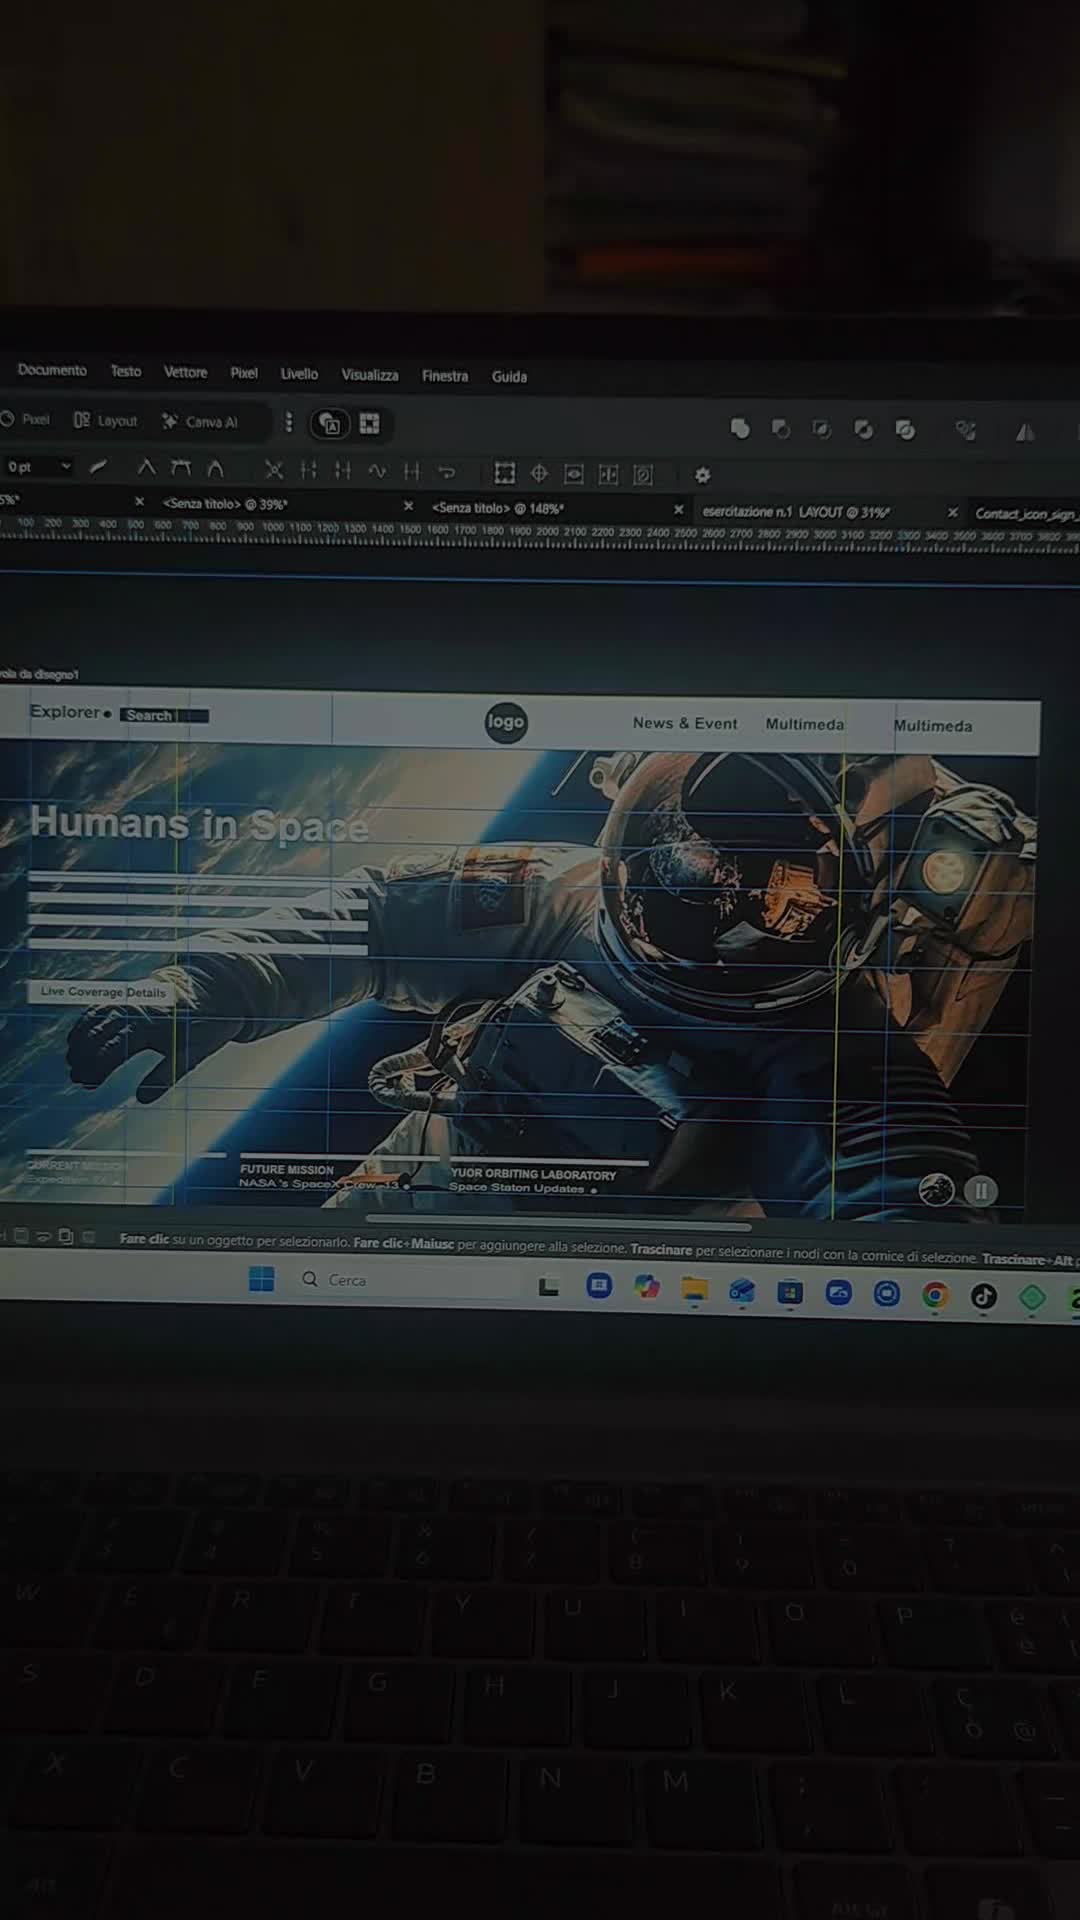Select the Add boolean operation icon
This screenshot has height=1920, width=1080.
(740, 428)
